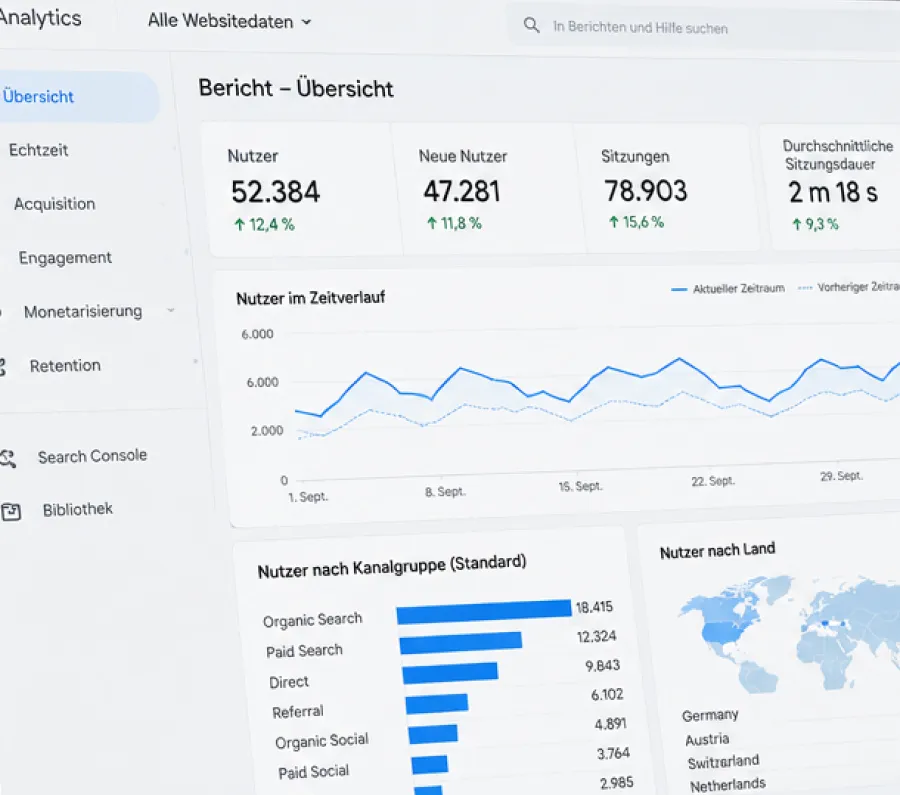900x795 pixels.
Task: Select Monetarisierung in the sidebar
Action: 83,312
